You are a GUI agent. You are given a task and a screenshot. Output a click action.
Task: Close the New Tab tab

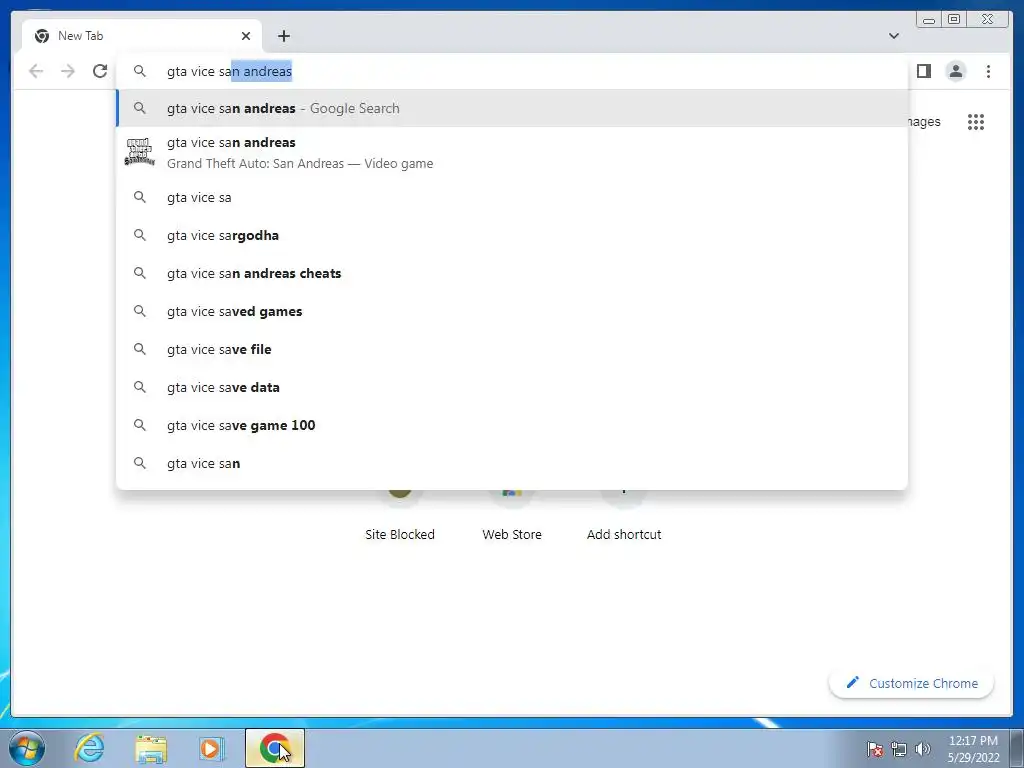point(246,36)
